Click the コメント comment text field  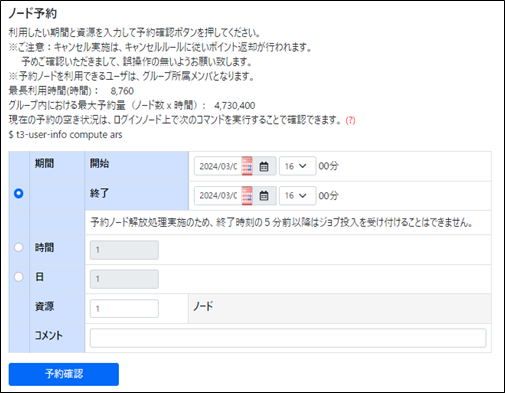[x=288, y=338]
